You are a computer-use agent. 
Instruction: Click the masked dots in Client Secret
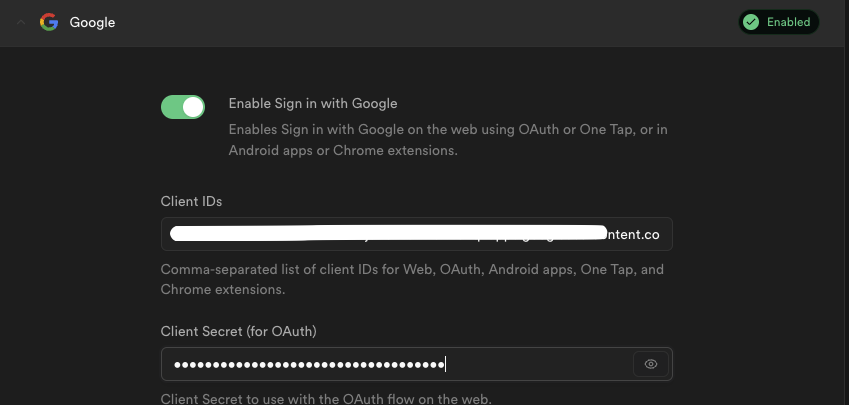(308, 364)
